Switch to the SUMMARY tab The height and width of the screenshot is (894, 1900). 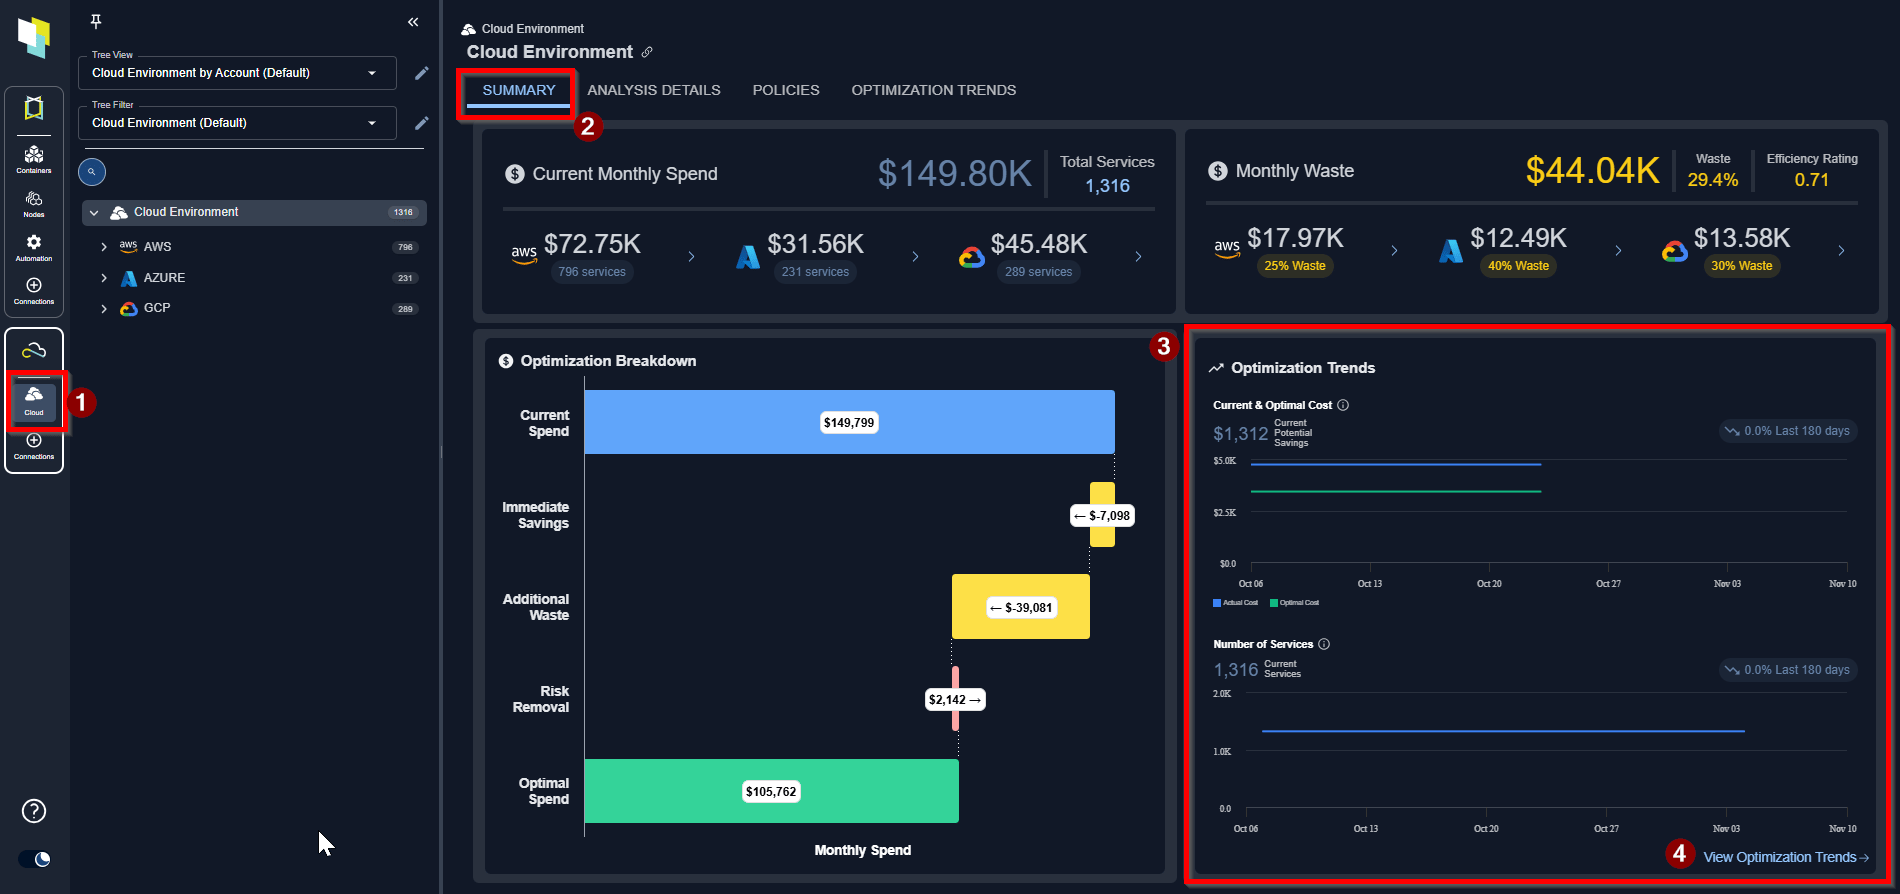519,90
